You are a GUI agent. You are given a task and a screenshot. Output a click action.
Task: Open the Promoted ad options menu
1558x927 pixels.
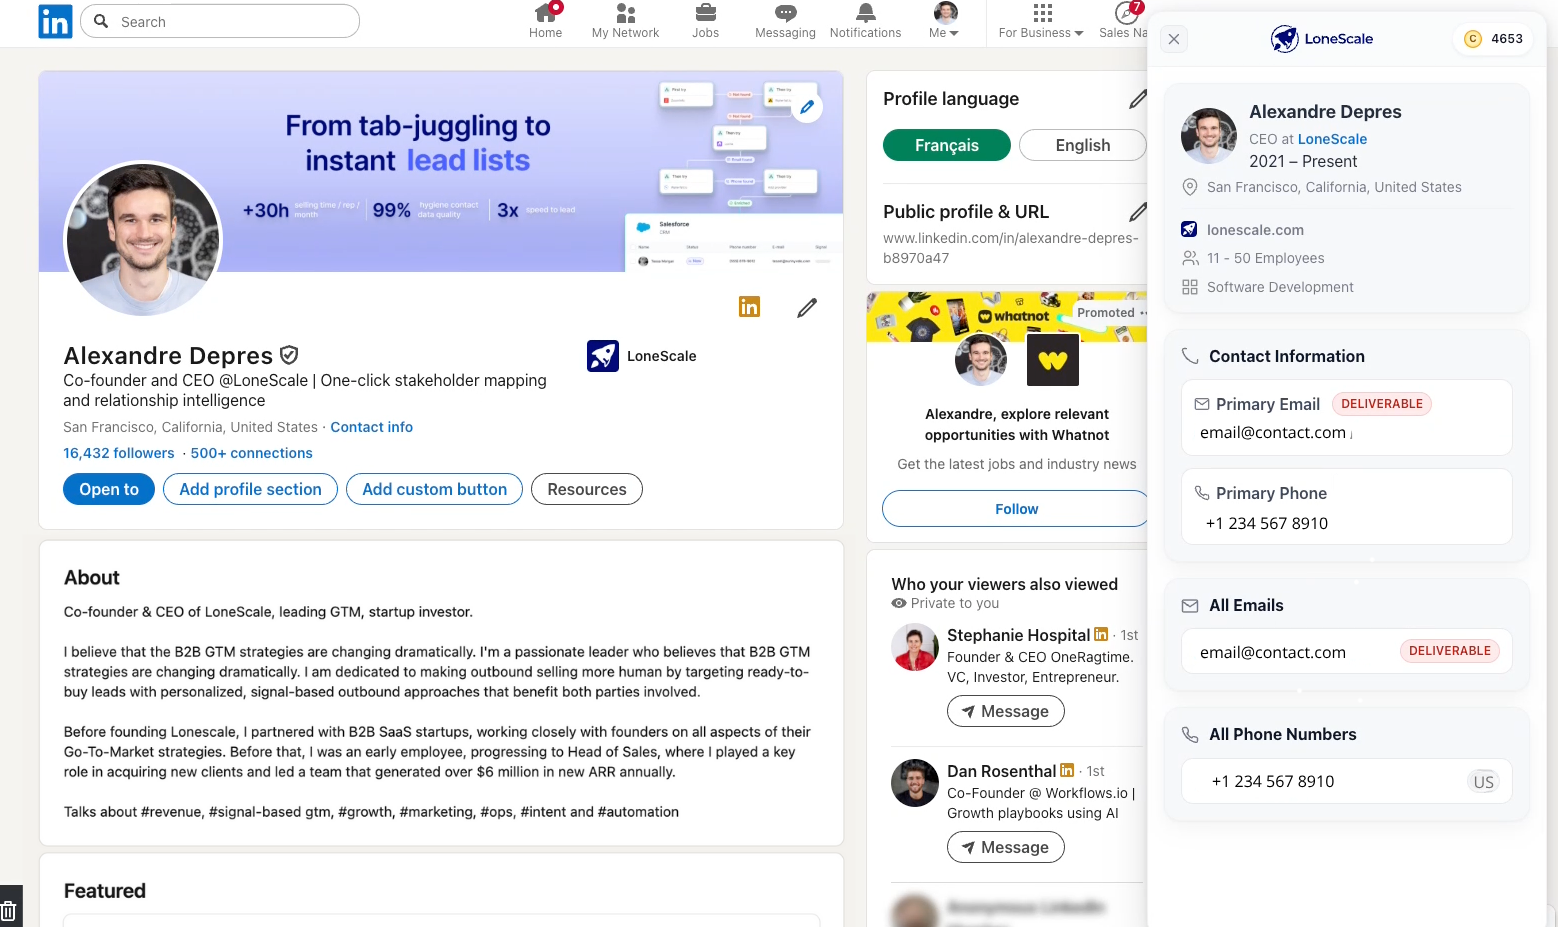pos(1143,313)
